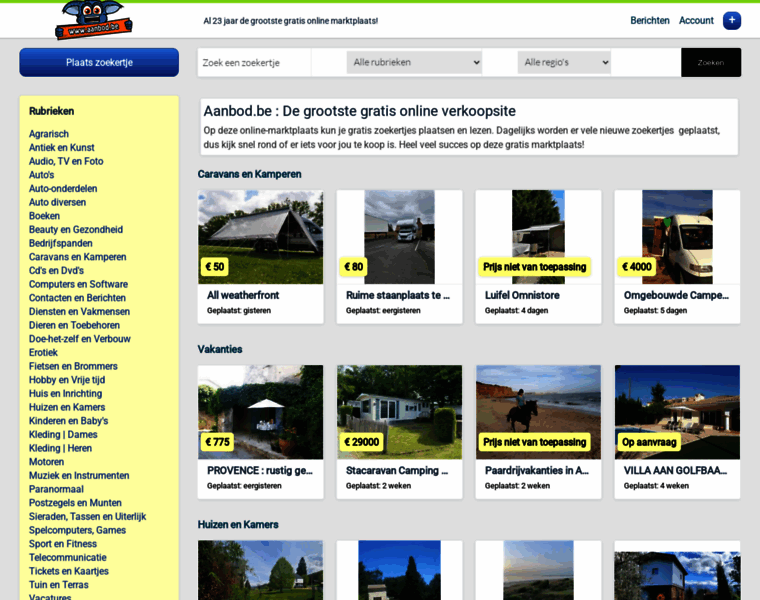Click Huizen en Kamers in sidebar
760x600 pixels.
(x=67, y=407)
